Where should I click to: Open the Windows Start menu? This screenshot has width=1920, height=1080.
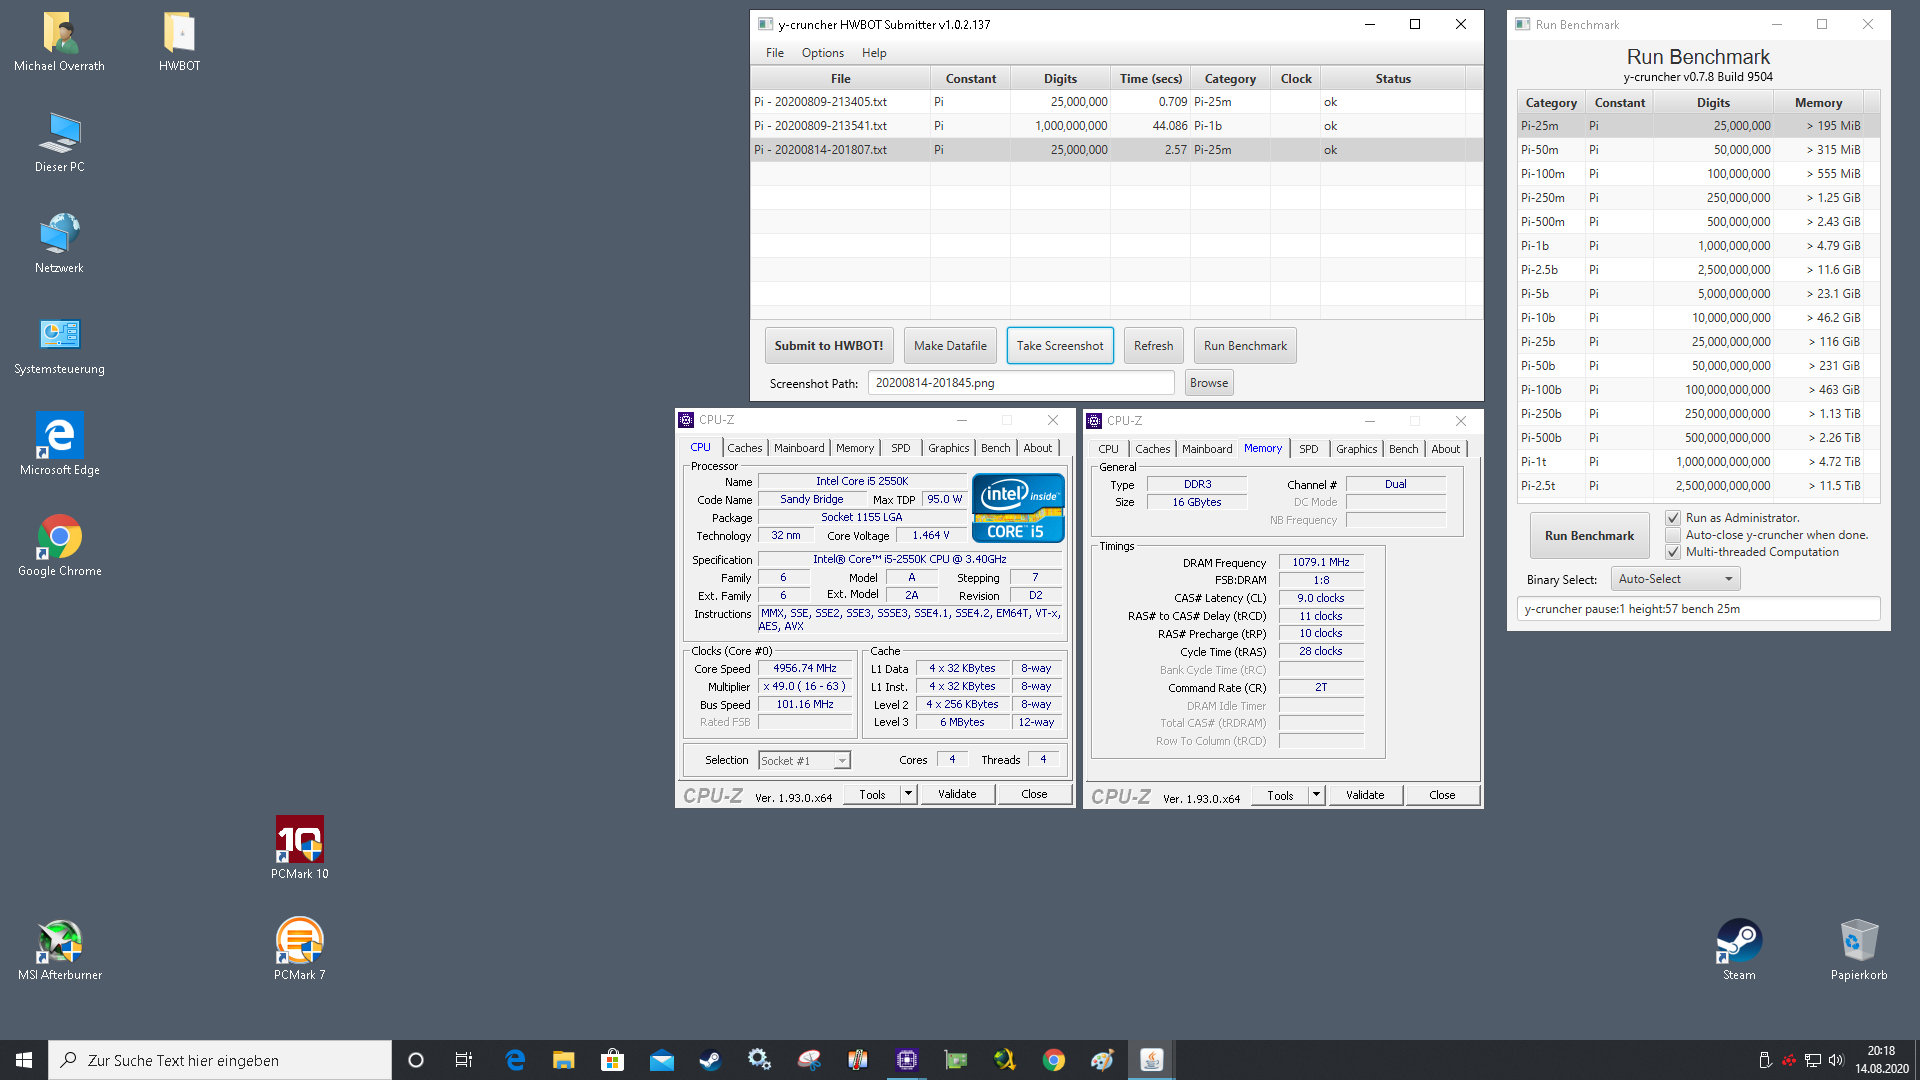(x=24, y=1060)
